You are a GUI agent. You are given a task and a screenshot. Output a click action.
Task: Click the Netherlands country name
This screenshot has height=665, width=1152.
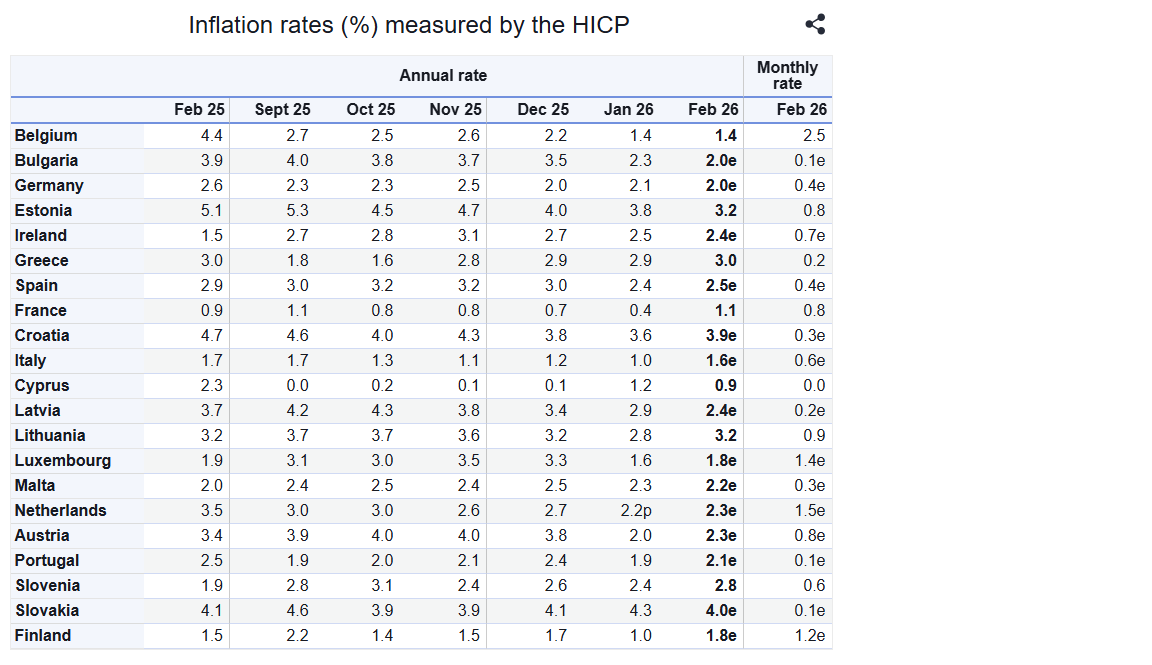pyautogui.click(x=60, y=511)
